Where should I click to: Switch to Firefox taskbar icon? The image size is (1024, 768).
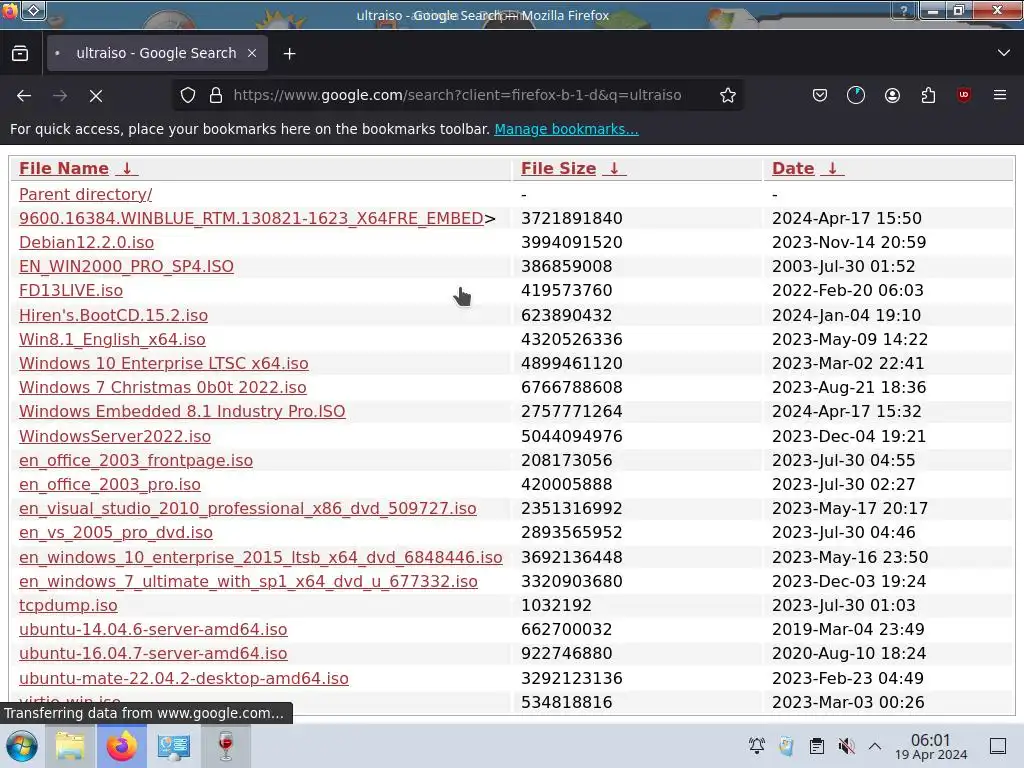(x=122, y=746)
